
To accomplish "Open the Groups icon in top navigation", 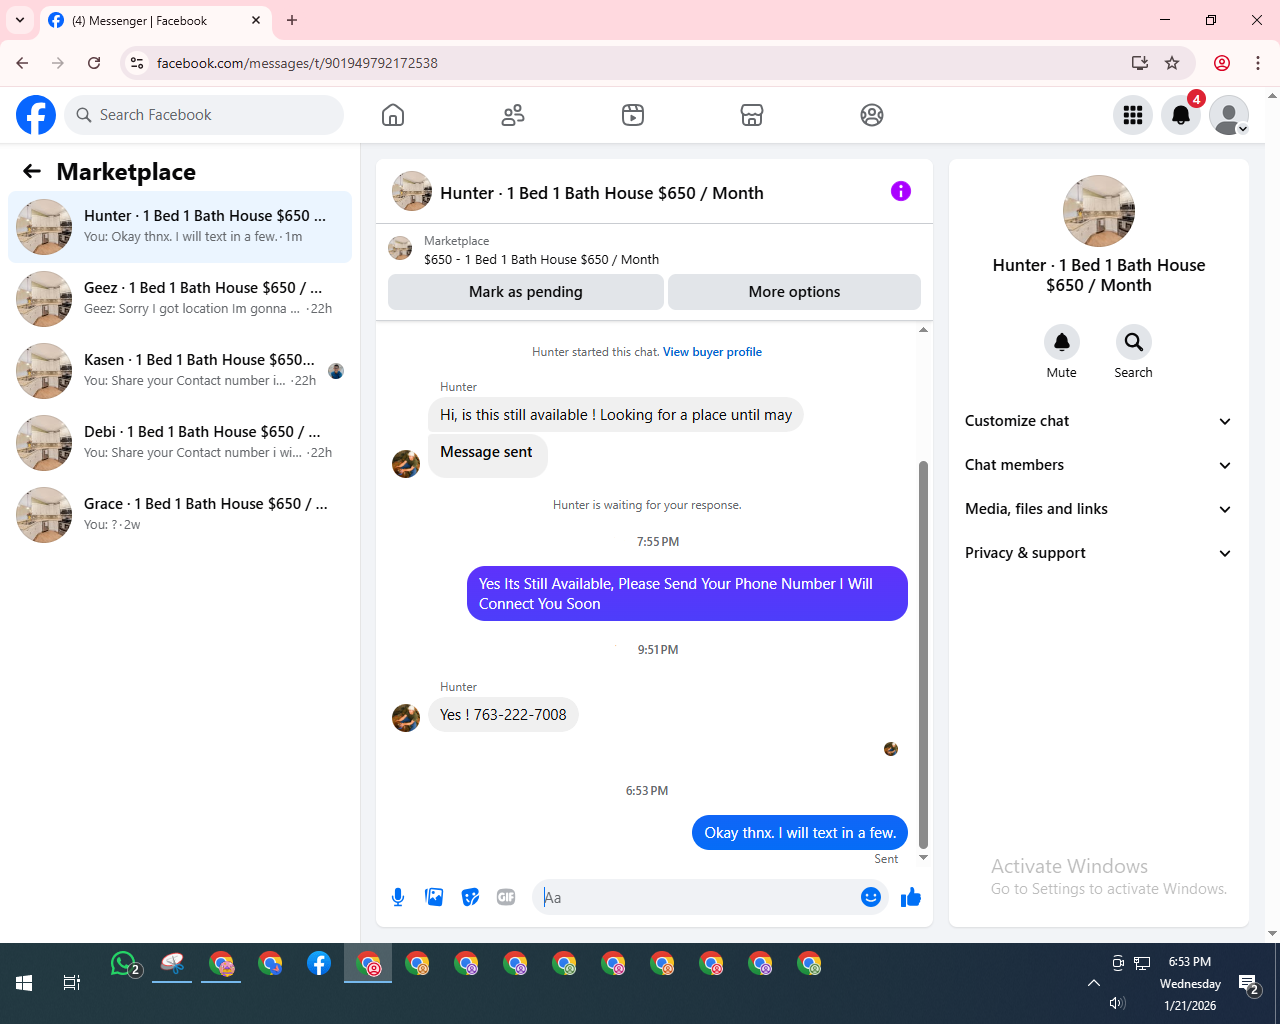I will [x=872, y=115].
